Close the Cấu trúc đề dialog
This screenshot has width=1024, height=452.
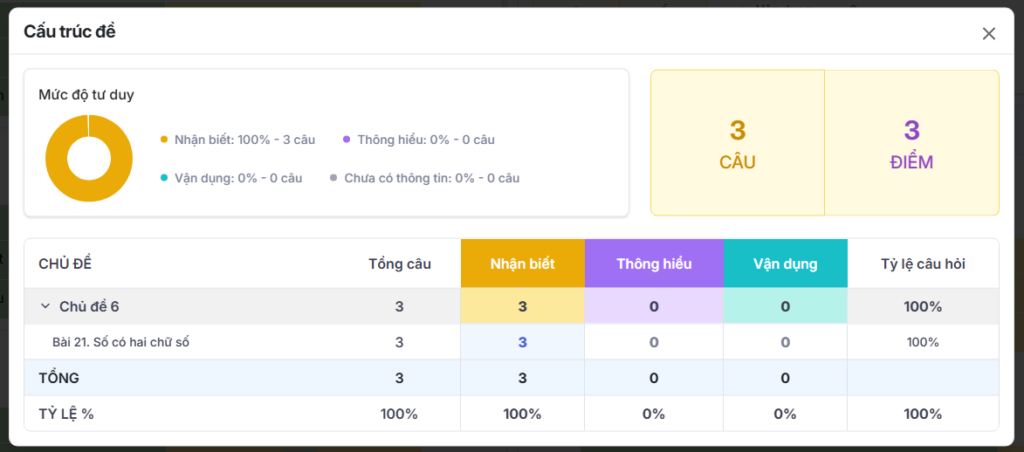click(x=988, y=33)
